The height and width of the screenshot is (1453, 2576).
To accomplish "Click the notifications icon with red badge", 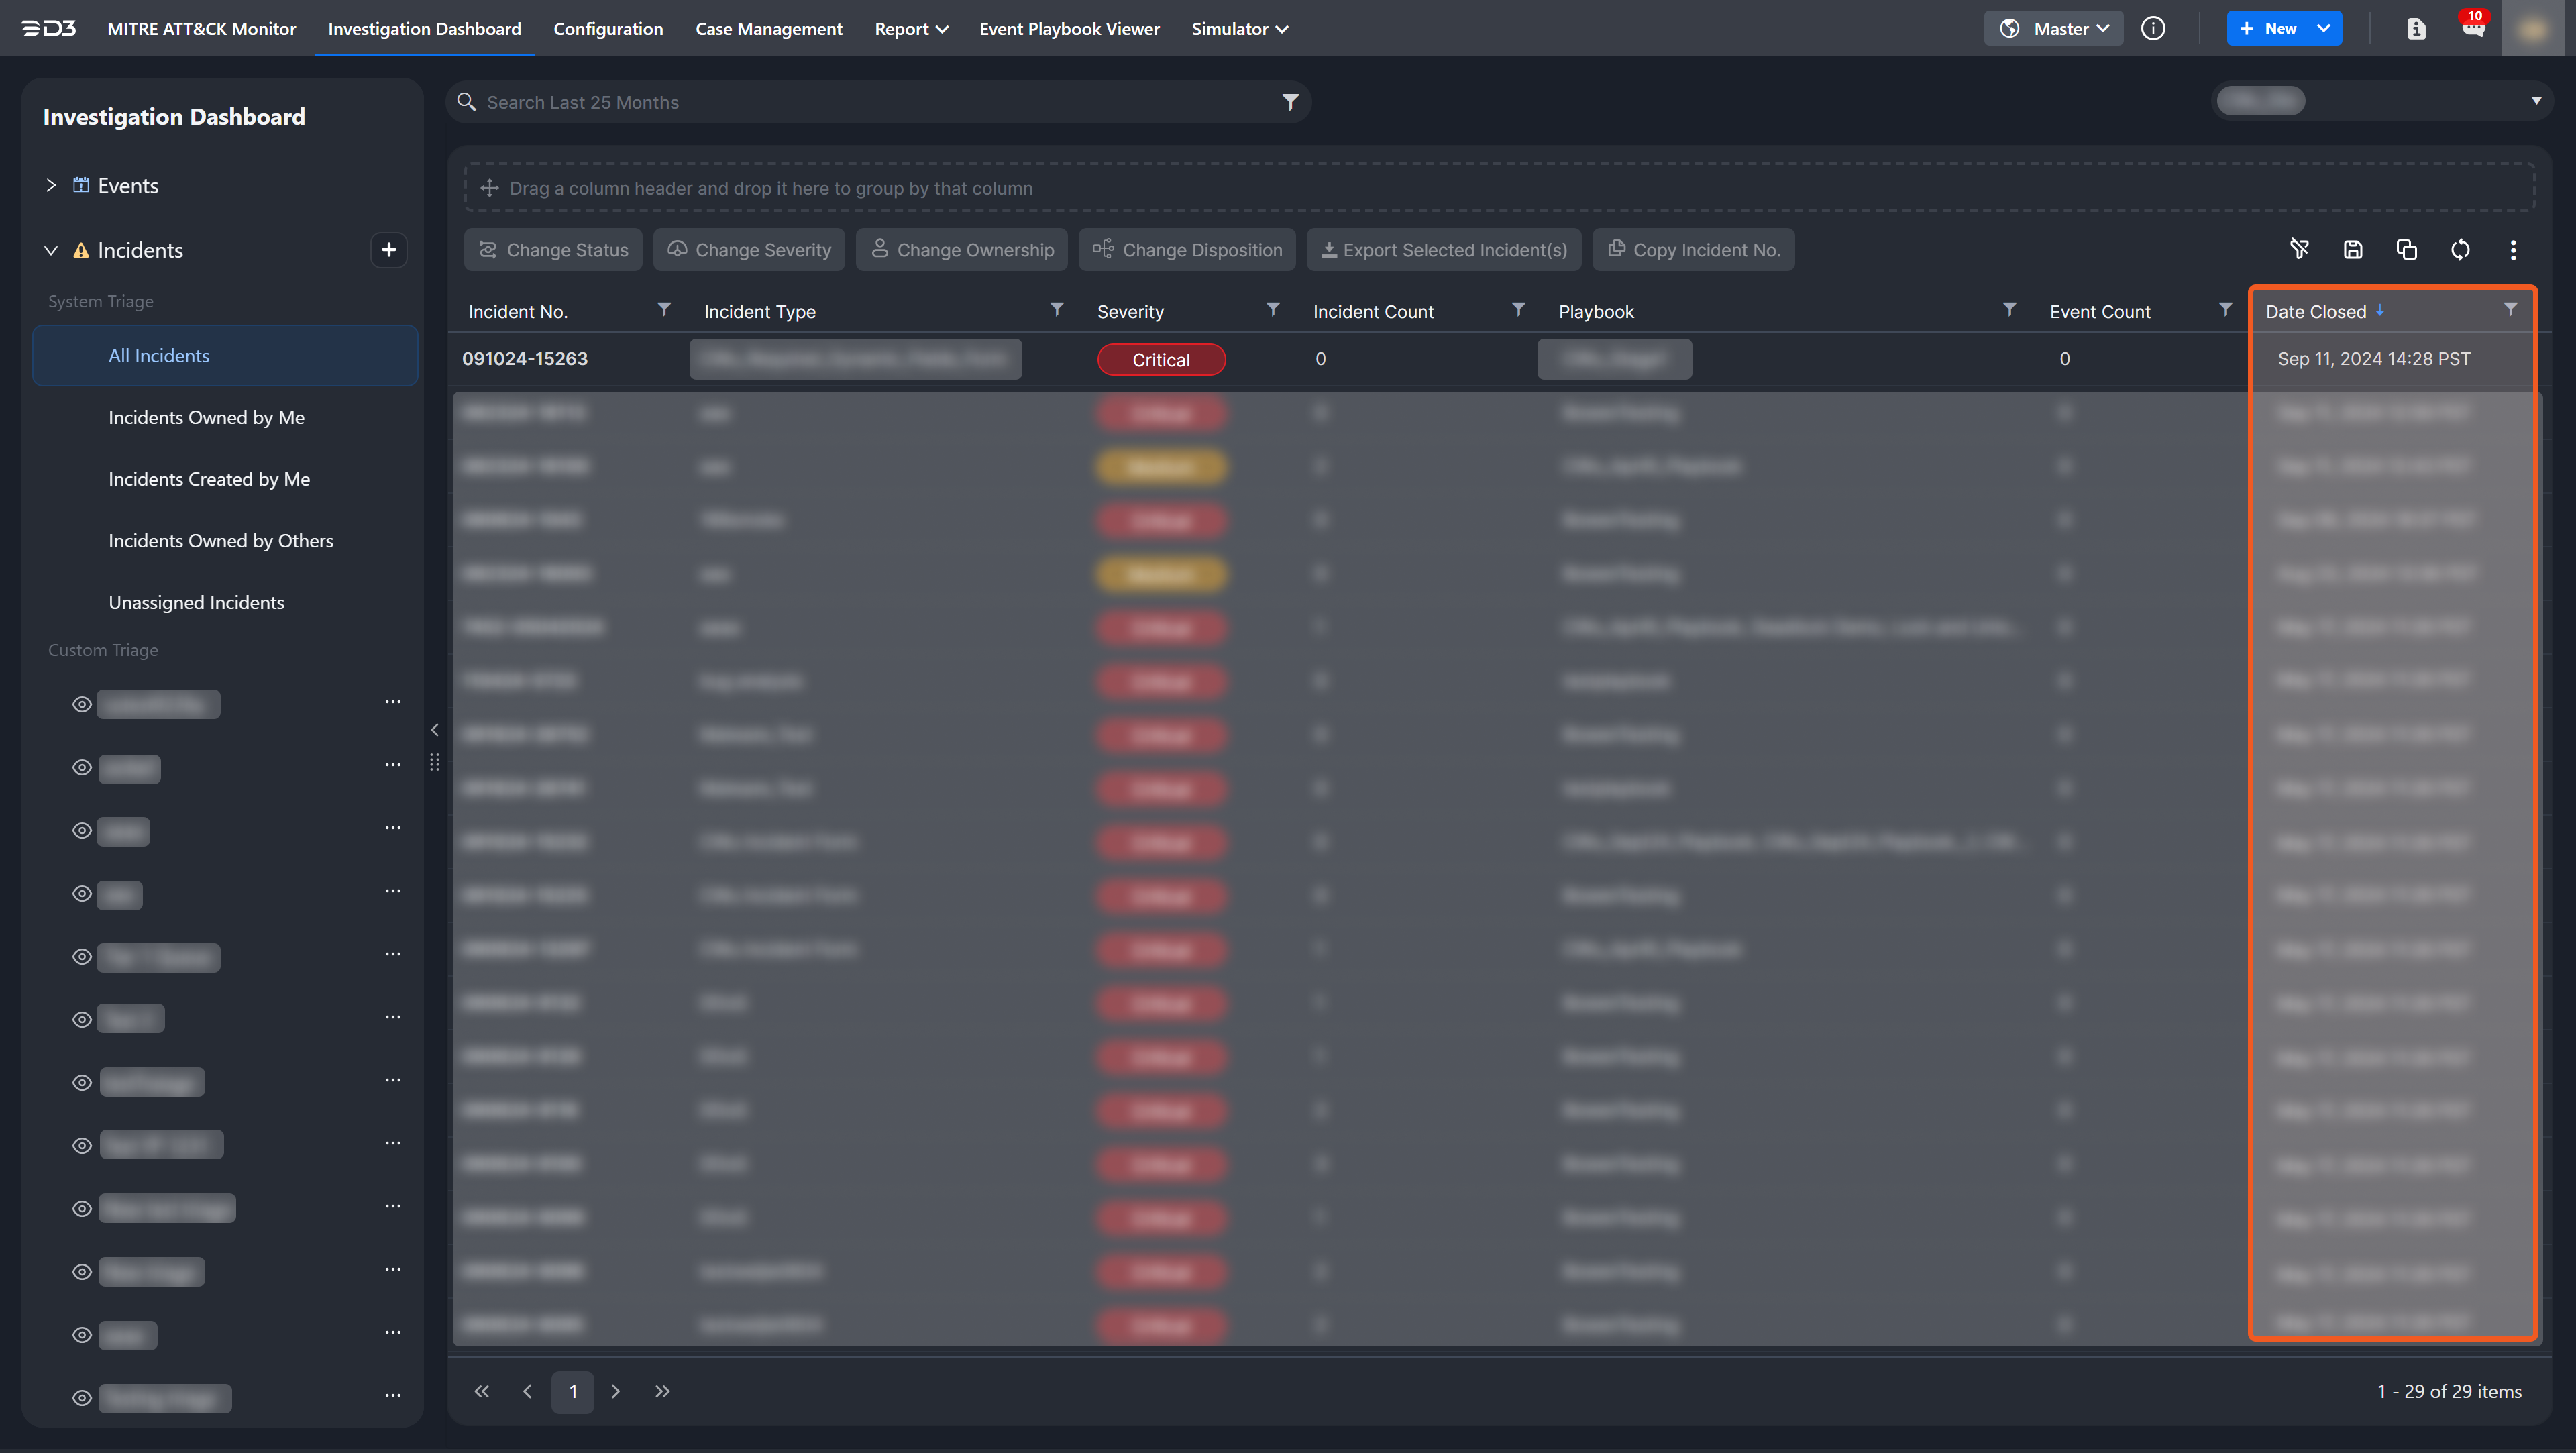I will click(x=2473, y=28).
